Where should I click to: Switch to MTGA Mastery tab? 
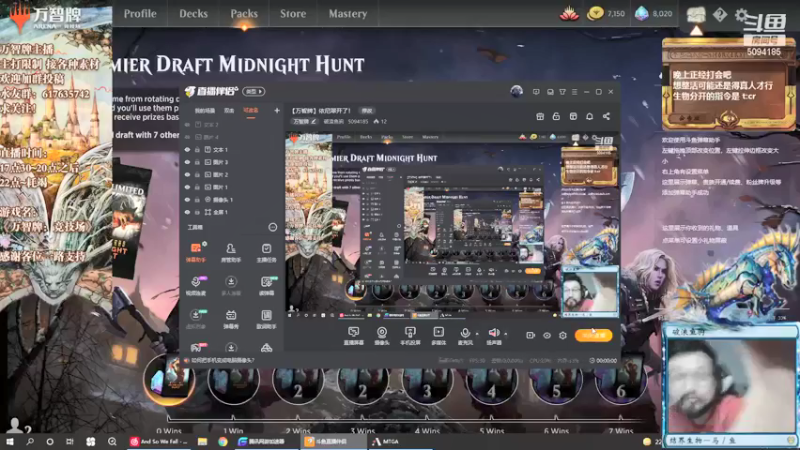coord(348,14)
